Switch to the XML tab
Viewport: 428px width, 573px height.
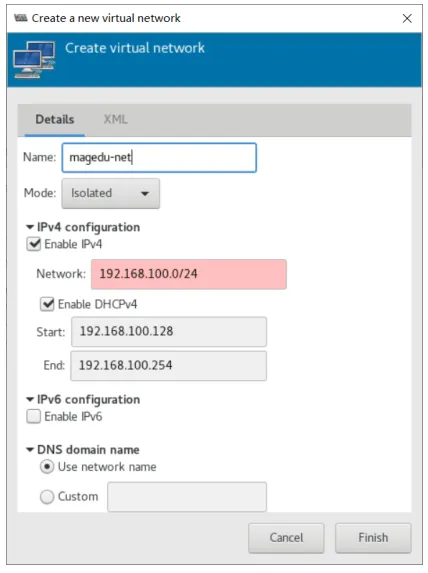(115, 119)
